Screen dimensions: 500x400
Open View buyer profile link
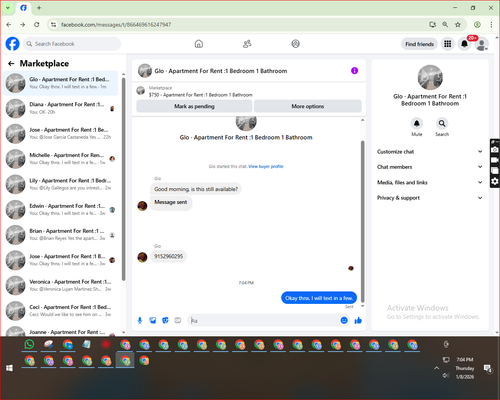[266, 166]
